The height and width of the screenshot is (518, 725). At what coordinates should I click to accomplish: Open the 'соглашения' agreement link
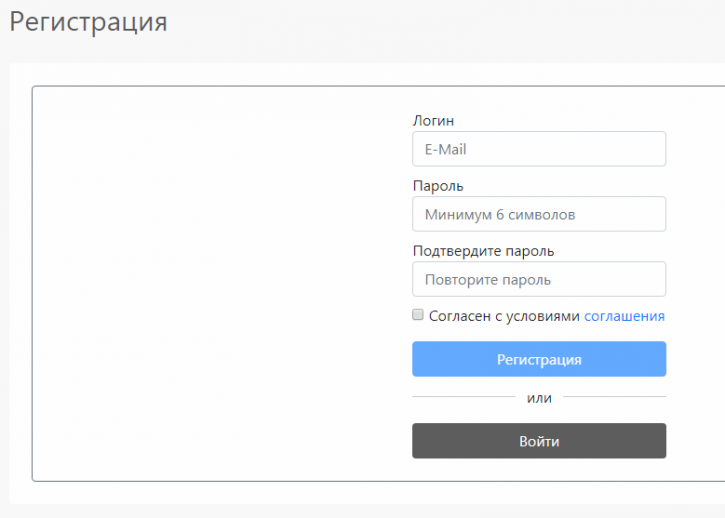pos(624,316)
